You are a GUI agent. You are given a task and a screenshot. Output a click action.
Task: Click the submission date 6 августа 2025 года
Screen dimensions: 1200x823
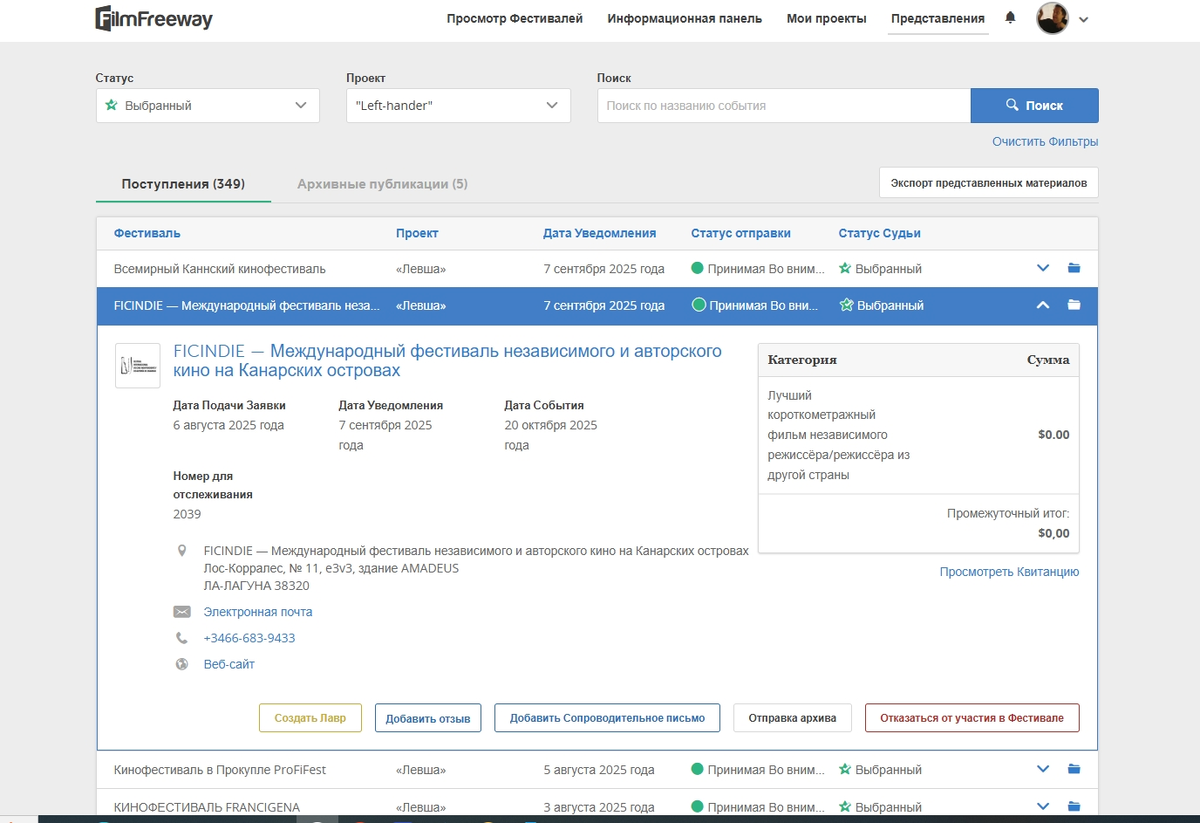tap(229, 425)
